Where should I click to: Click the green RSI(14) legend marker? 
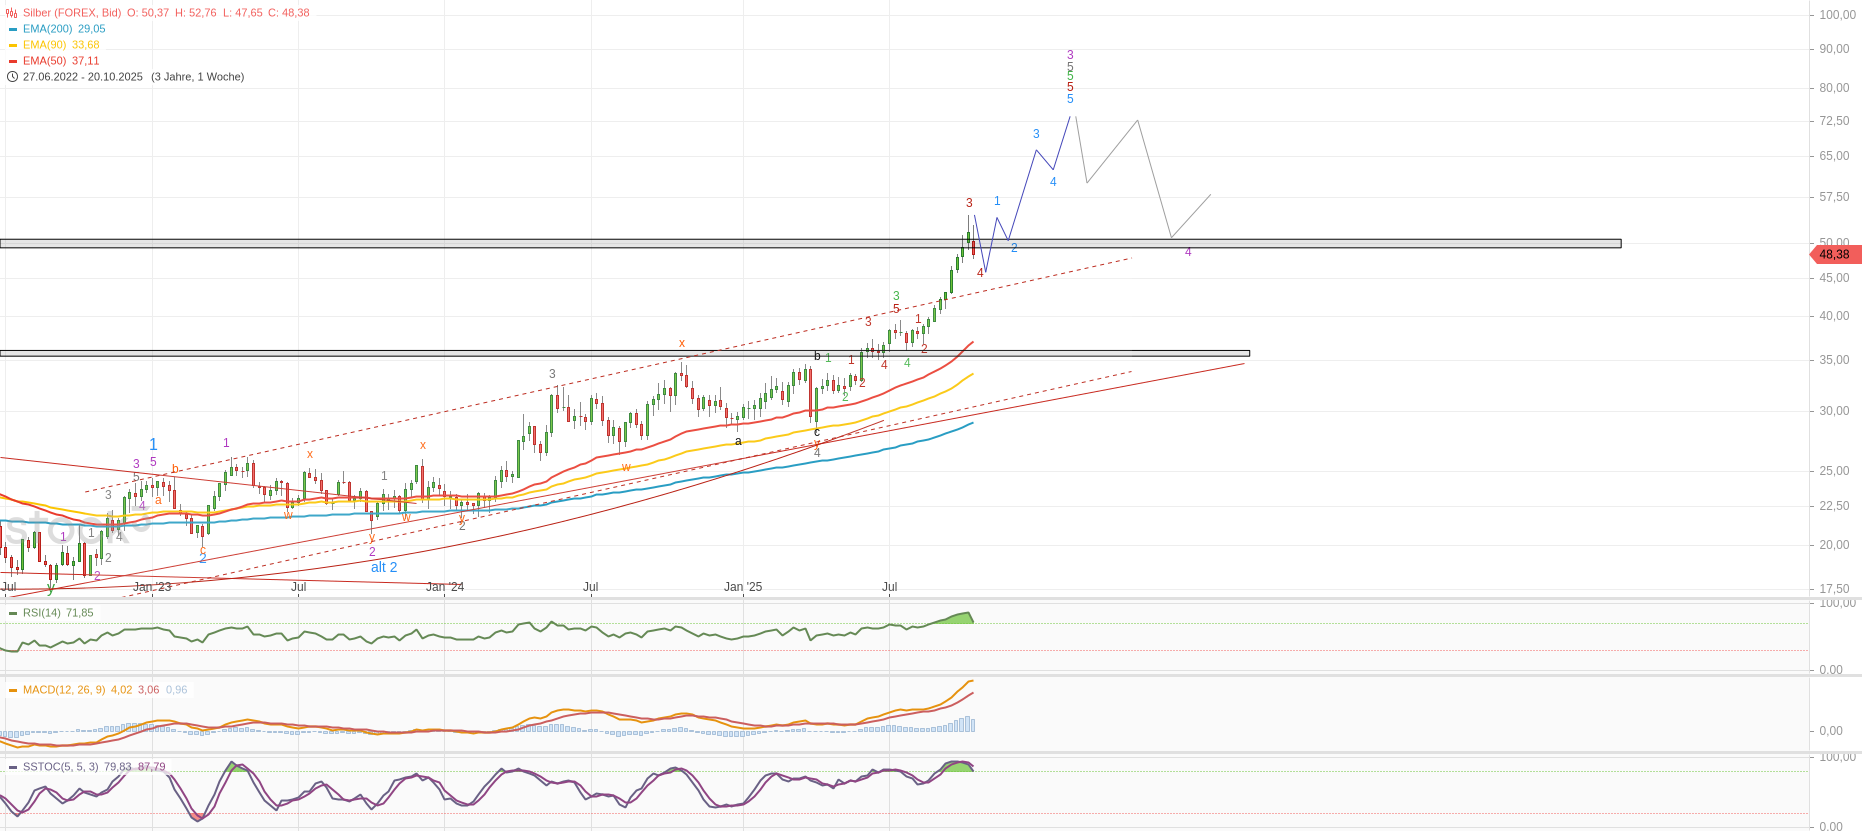point(12,613)
